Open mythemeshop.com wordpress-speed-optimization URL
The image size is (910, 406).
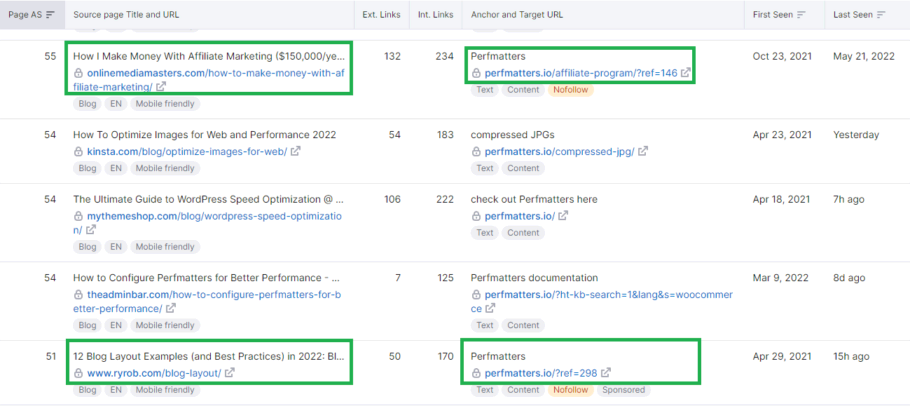[208, 223]
